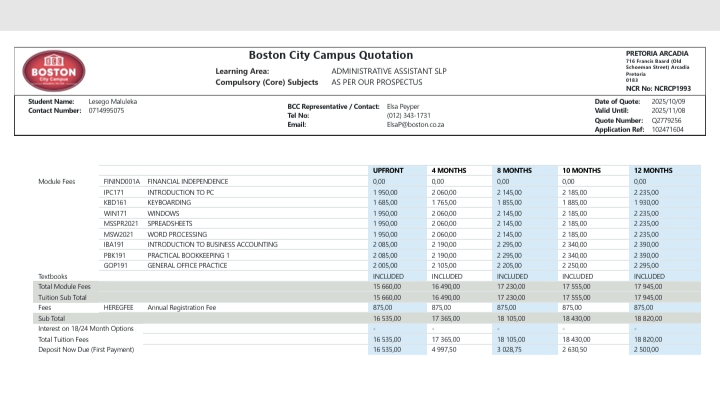Select module code "MSW2021"
The image size is (720, 406).
[118, 235]
